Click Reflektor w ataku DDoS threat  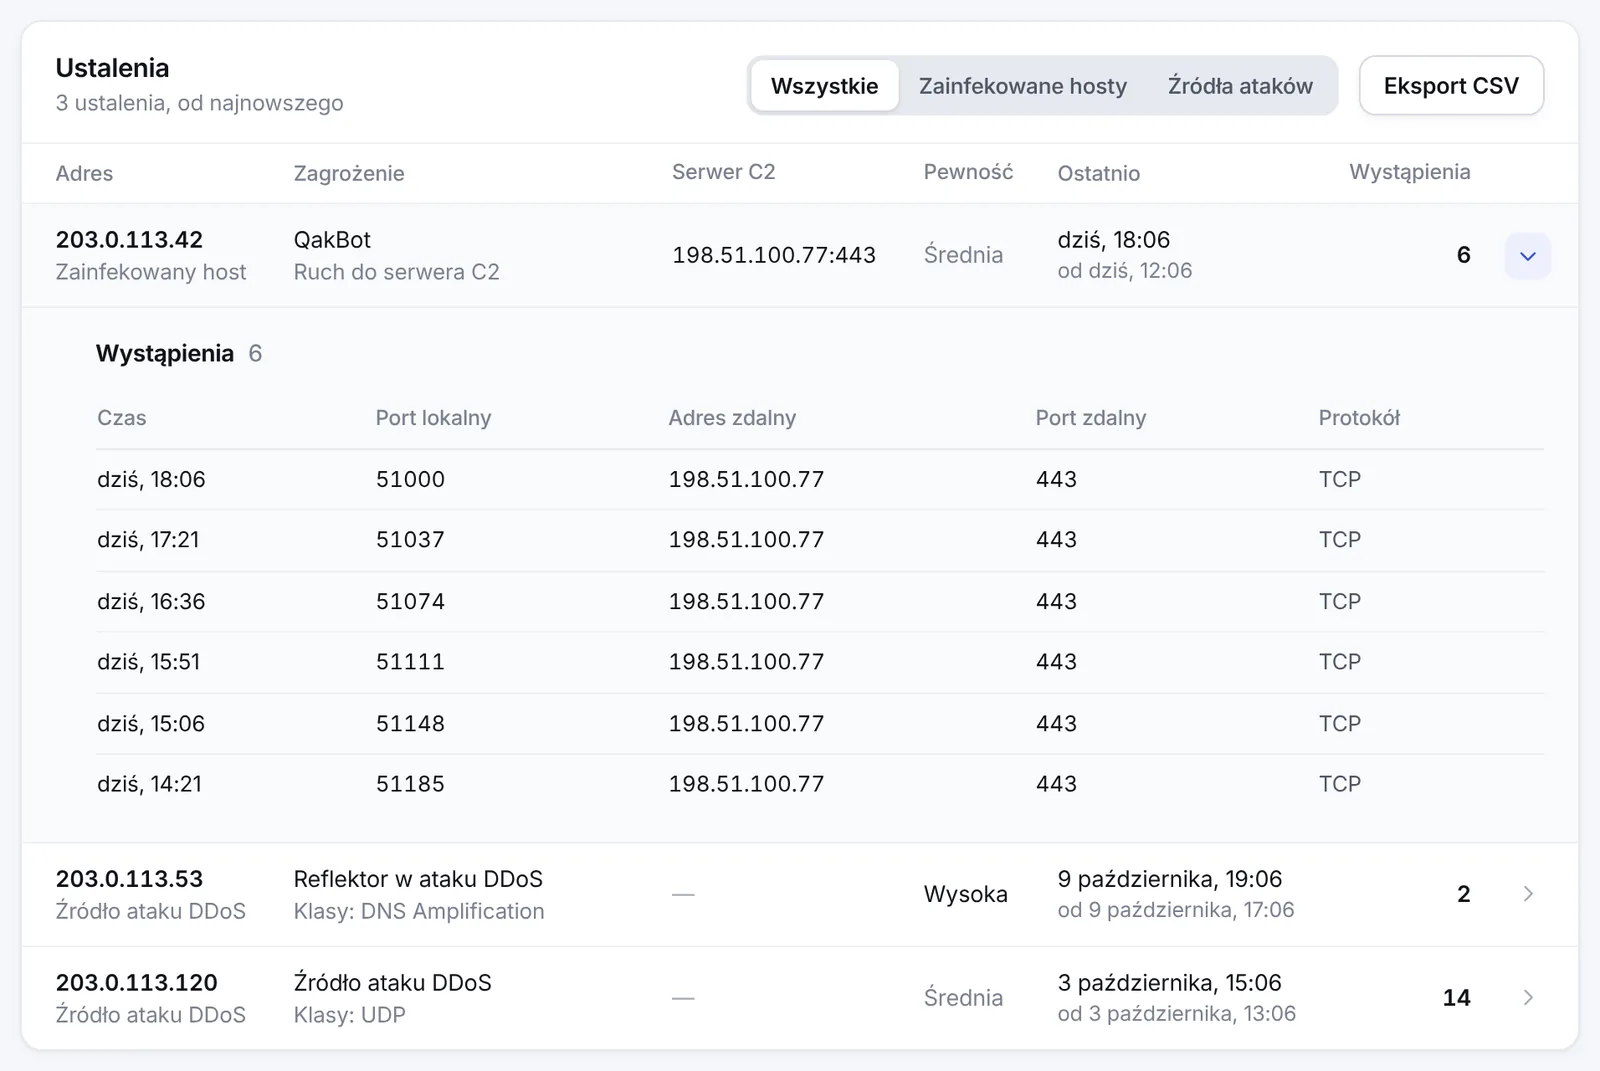[x=418, y=879]
